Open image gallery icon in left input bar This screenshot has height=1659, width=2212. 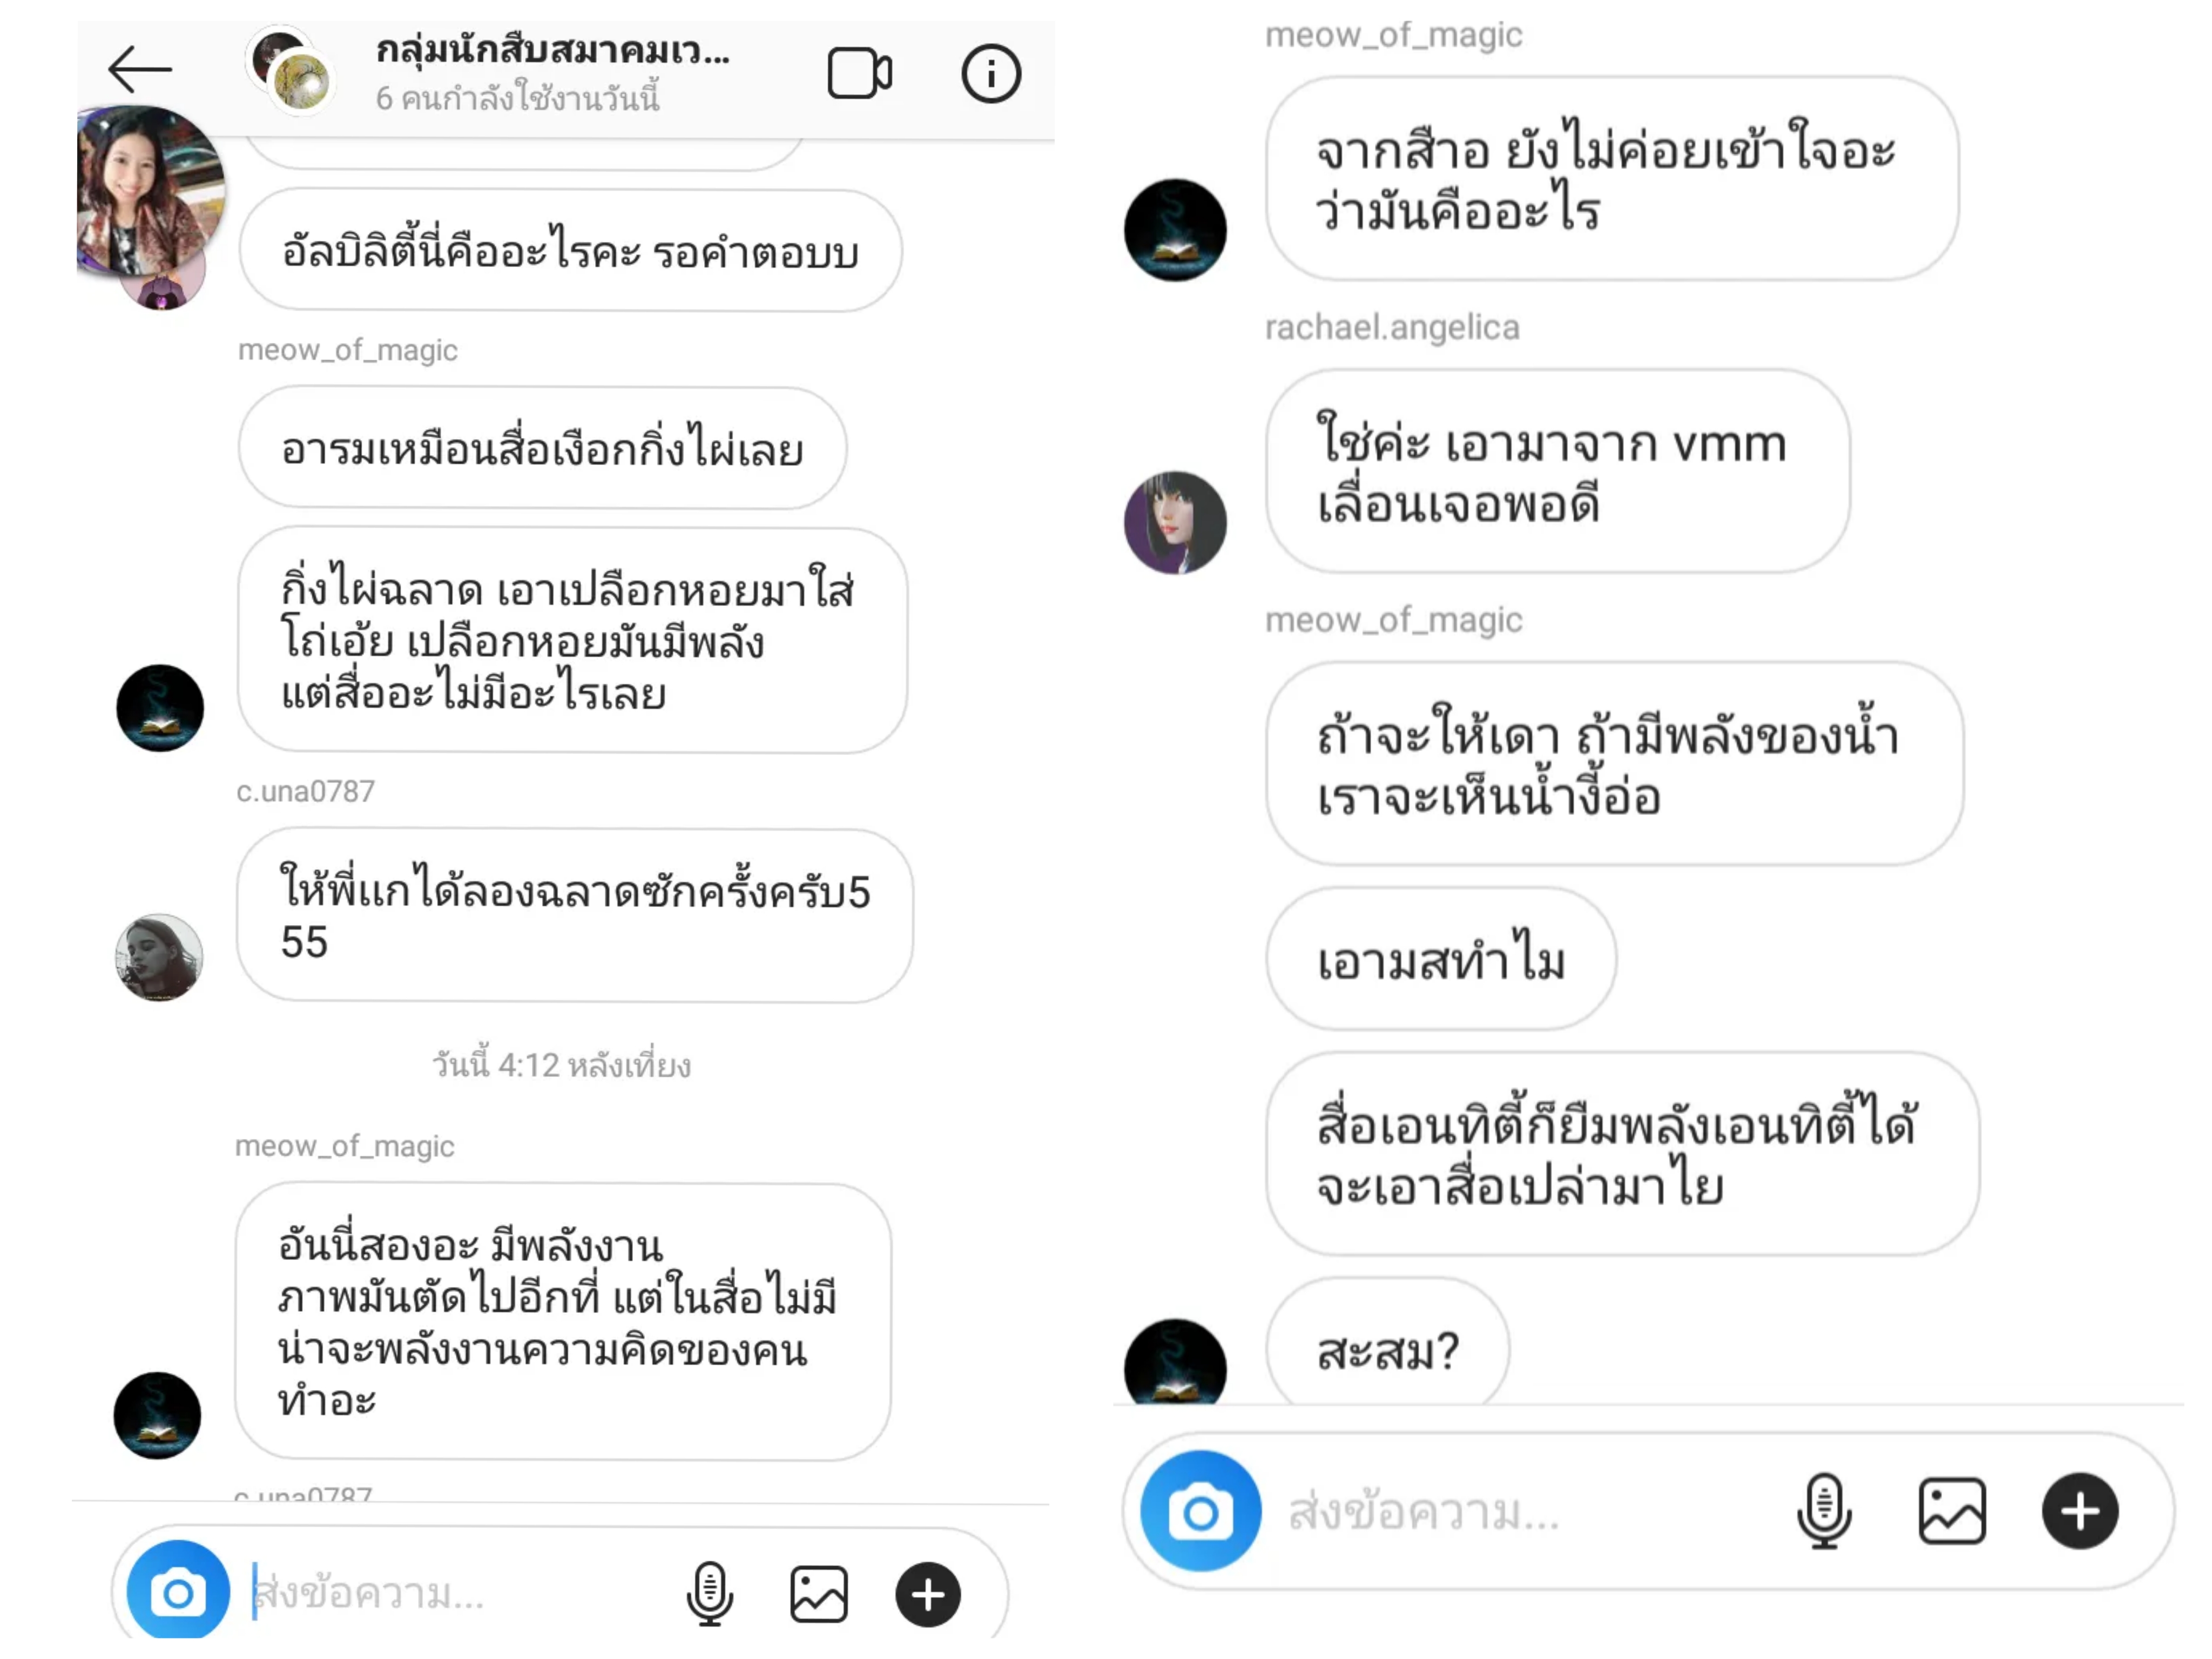[819, 1593]
